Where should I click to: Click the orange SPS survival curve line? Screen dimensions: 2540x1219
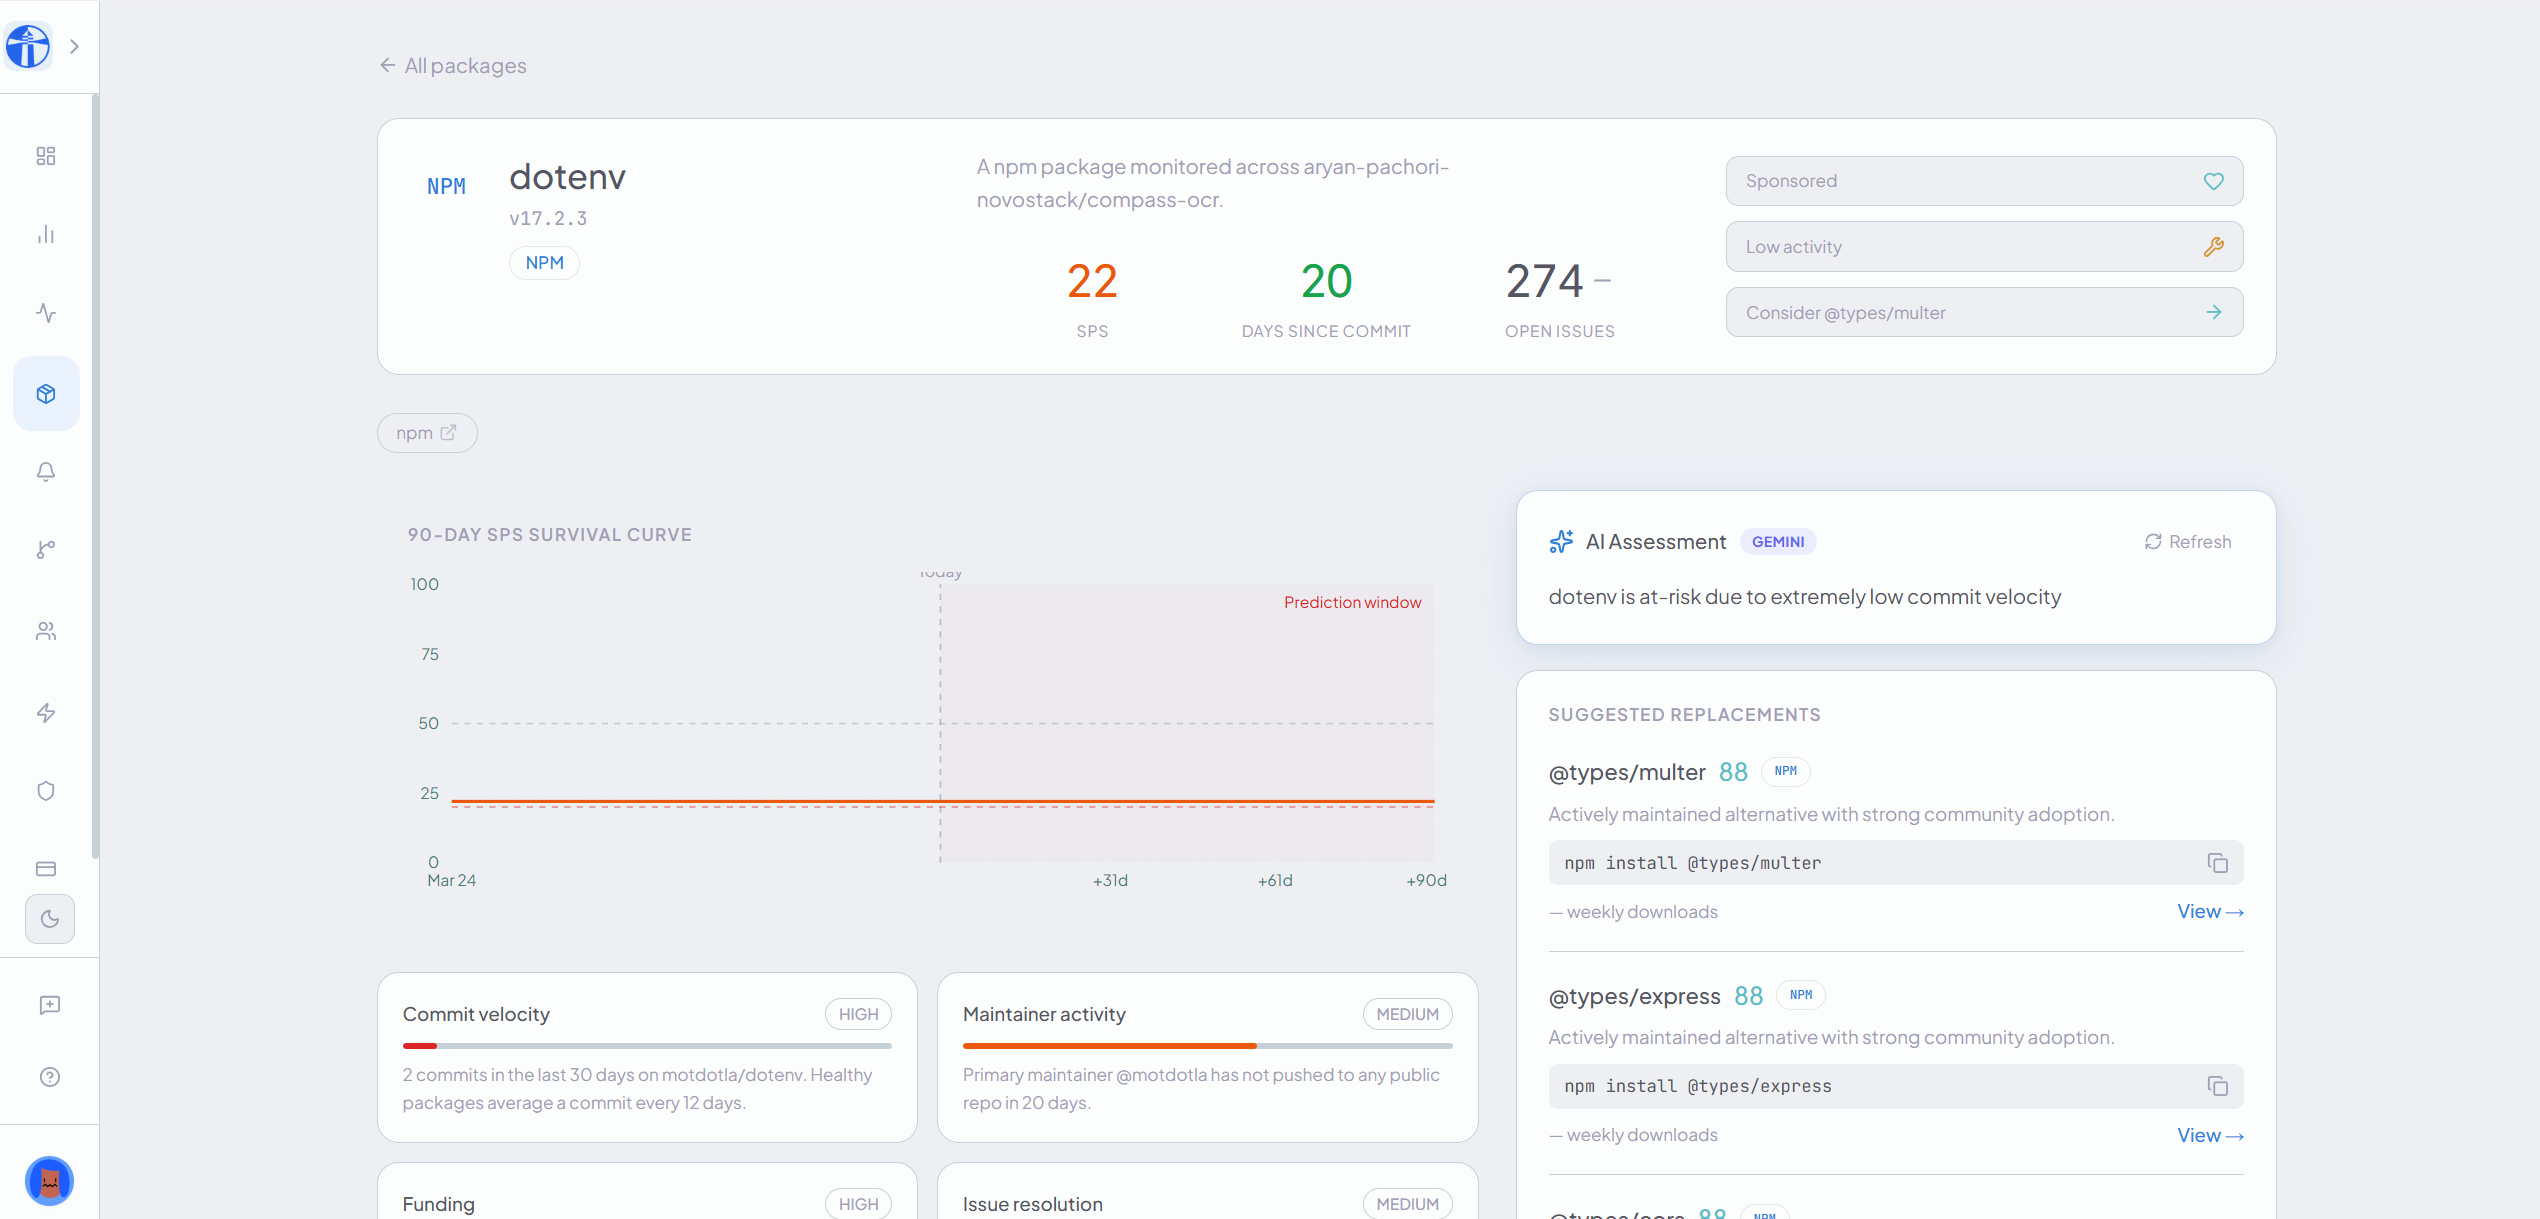pos(943,802)
